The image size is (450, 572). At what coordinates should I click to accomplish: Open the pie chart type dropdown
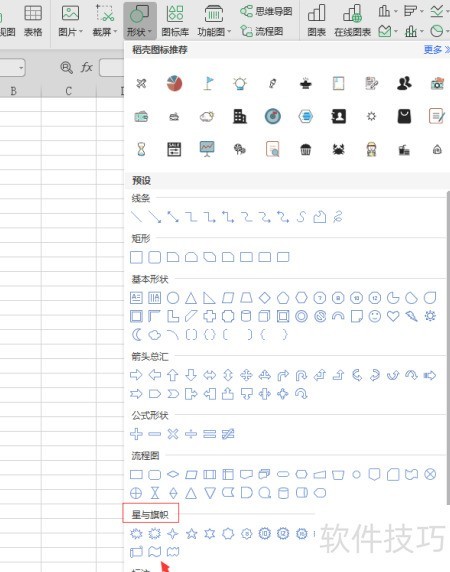439,31
